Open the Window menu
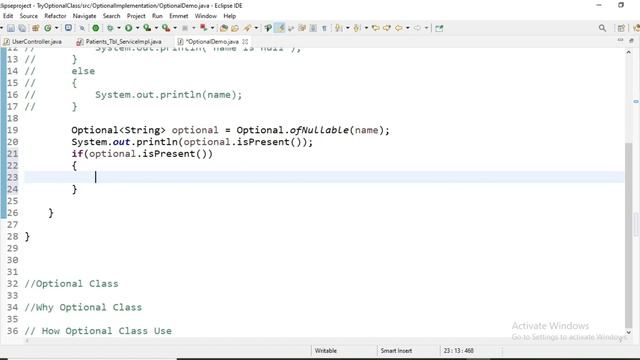640x360 pixels. (206, 16)
